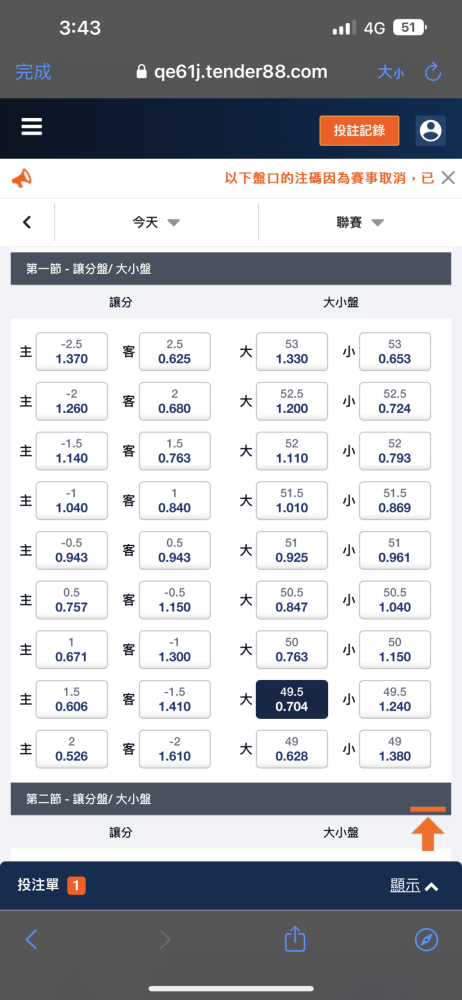Open 投註記錄 betting records button

tap(359, 131)
